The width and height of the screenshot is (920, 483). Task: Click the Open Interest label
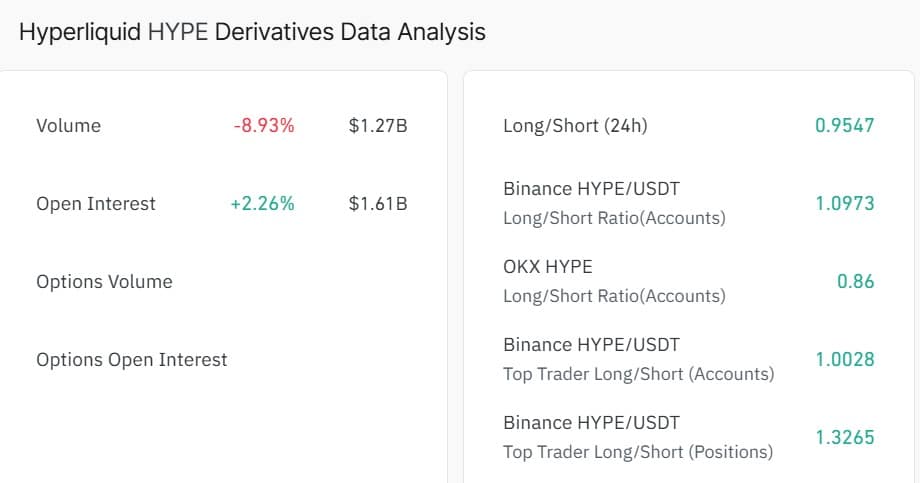[96, 204]
